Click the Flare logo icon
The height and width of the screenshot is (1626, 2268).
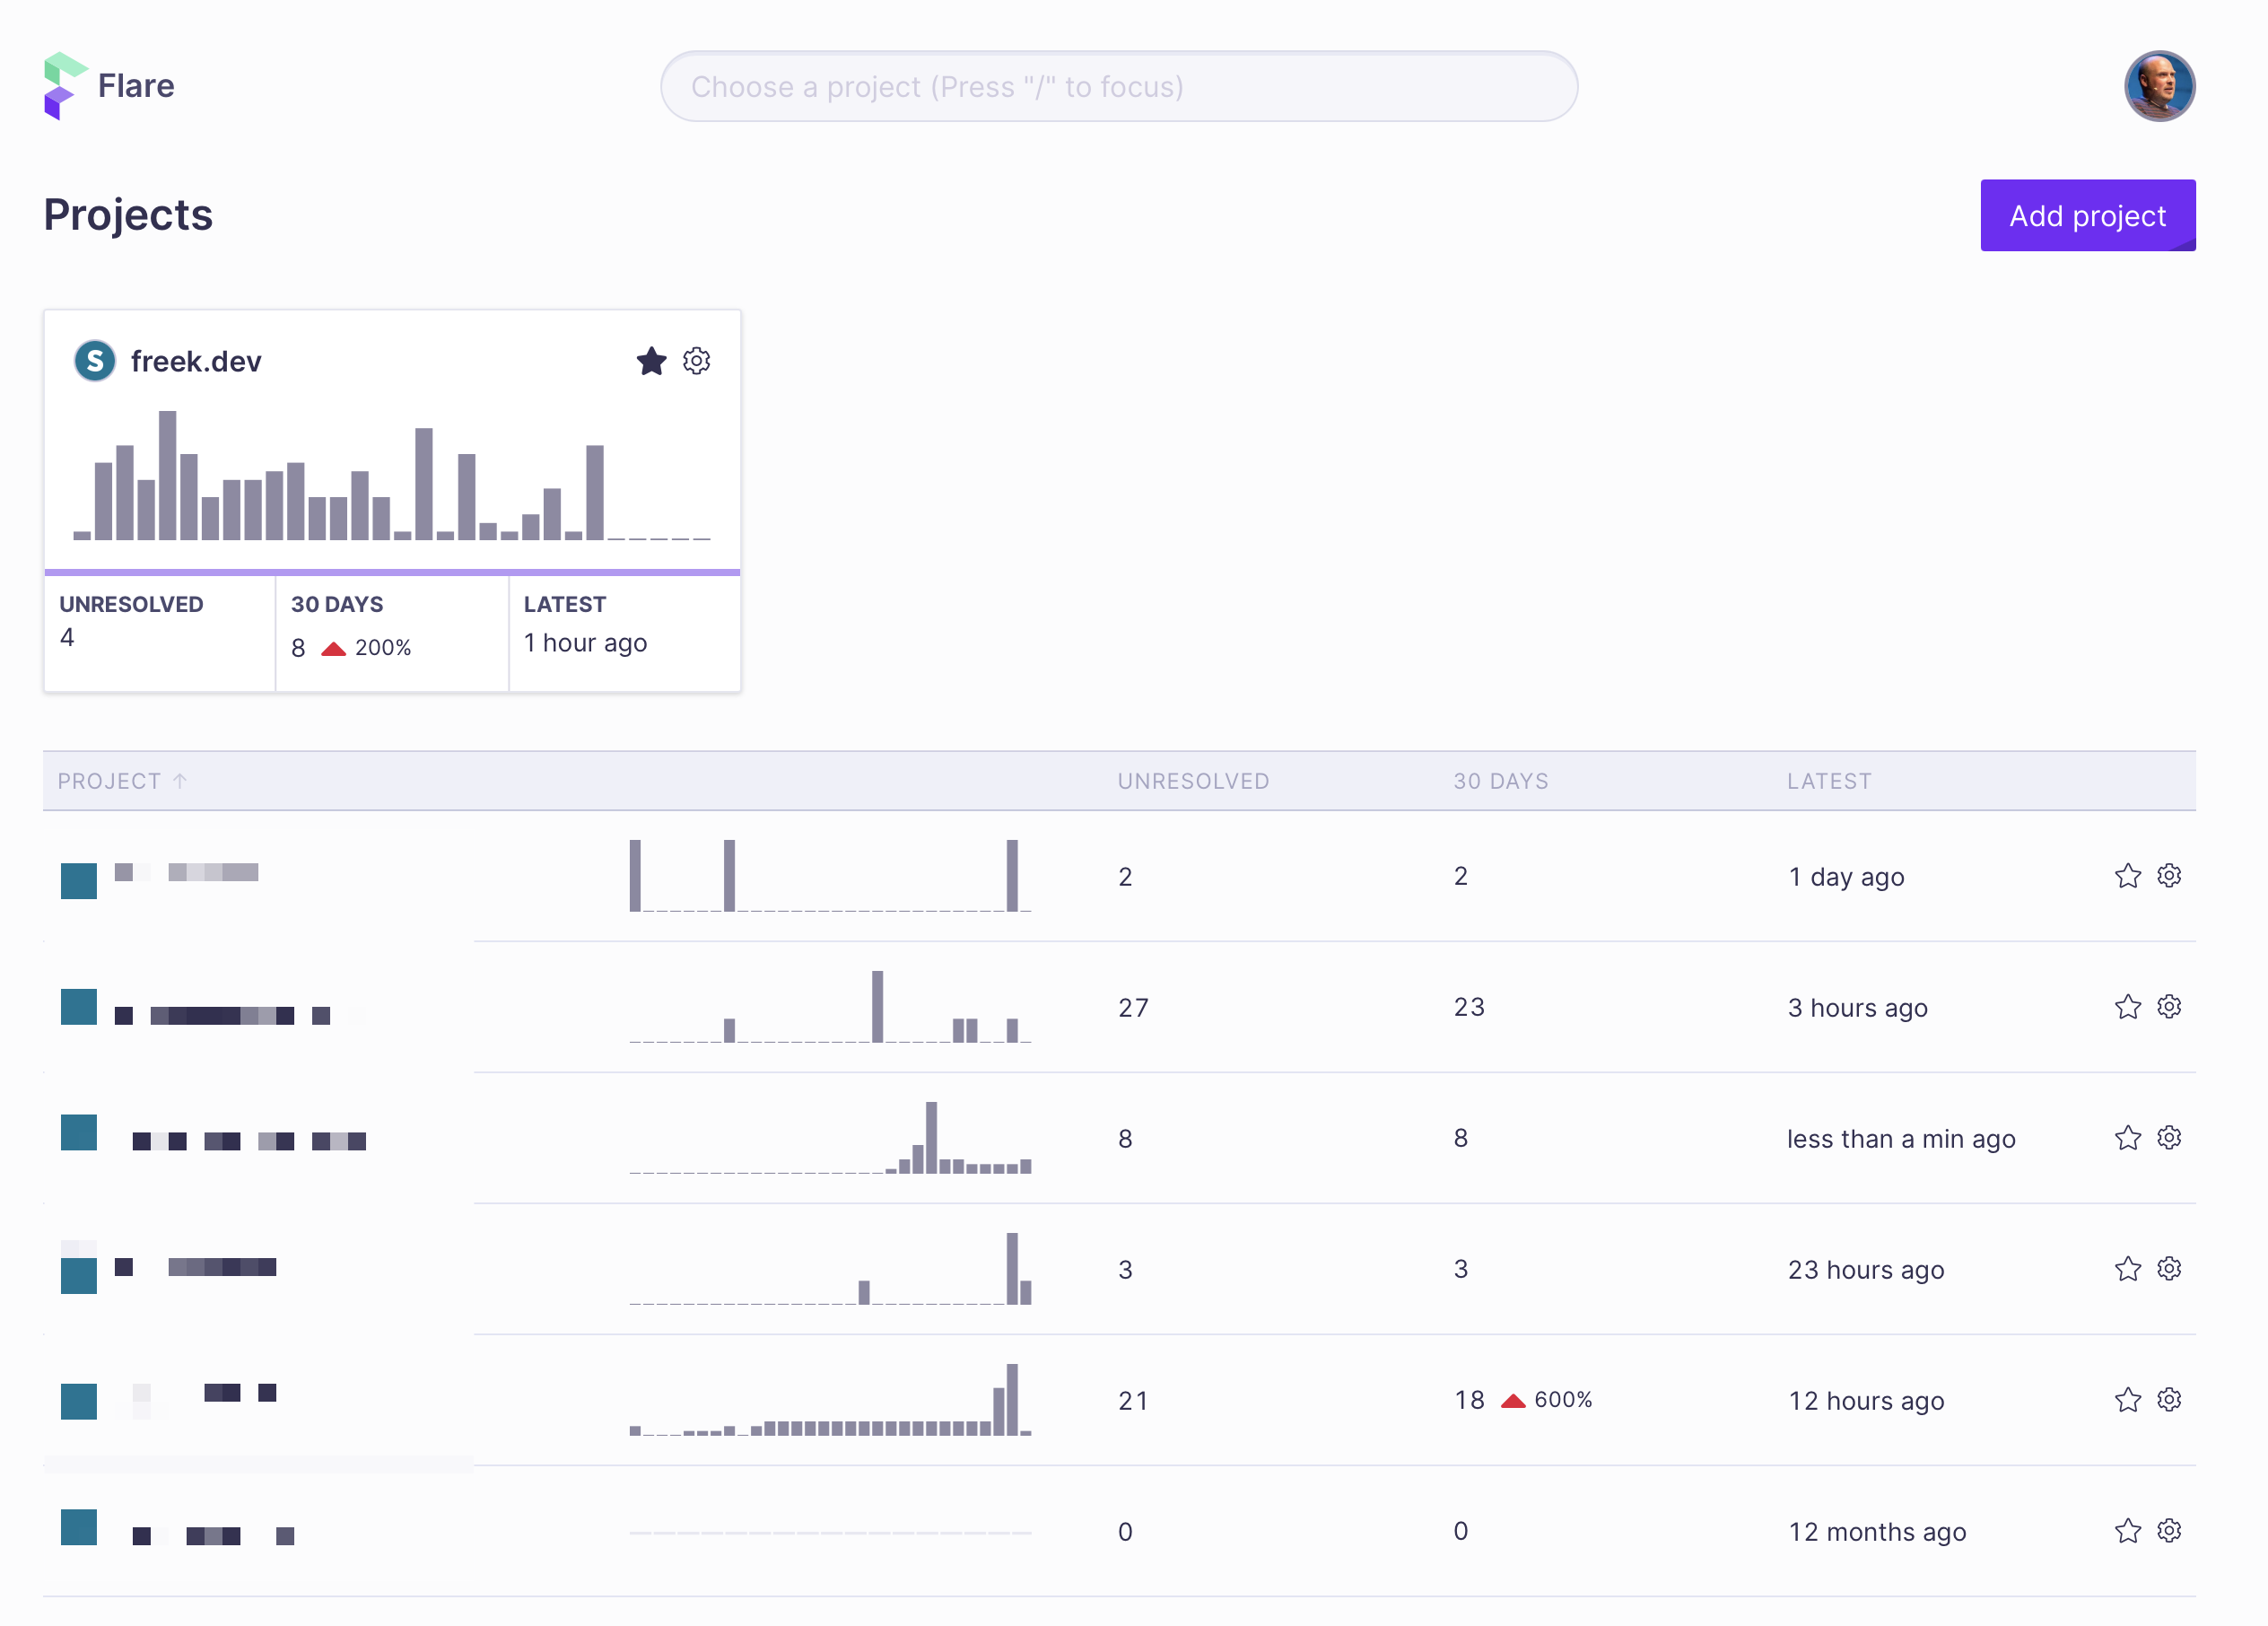[x=65, y=86]
